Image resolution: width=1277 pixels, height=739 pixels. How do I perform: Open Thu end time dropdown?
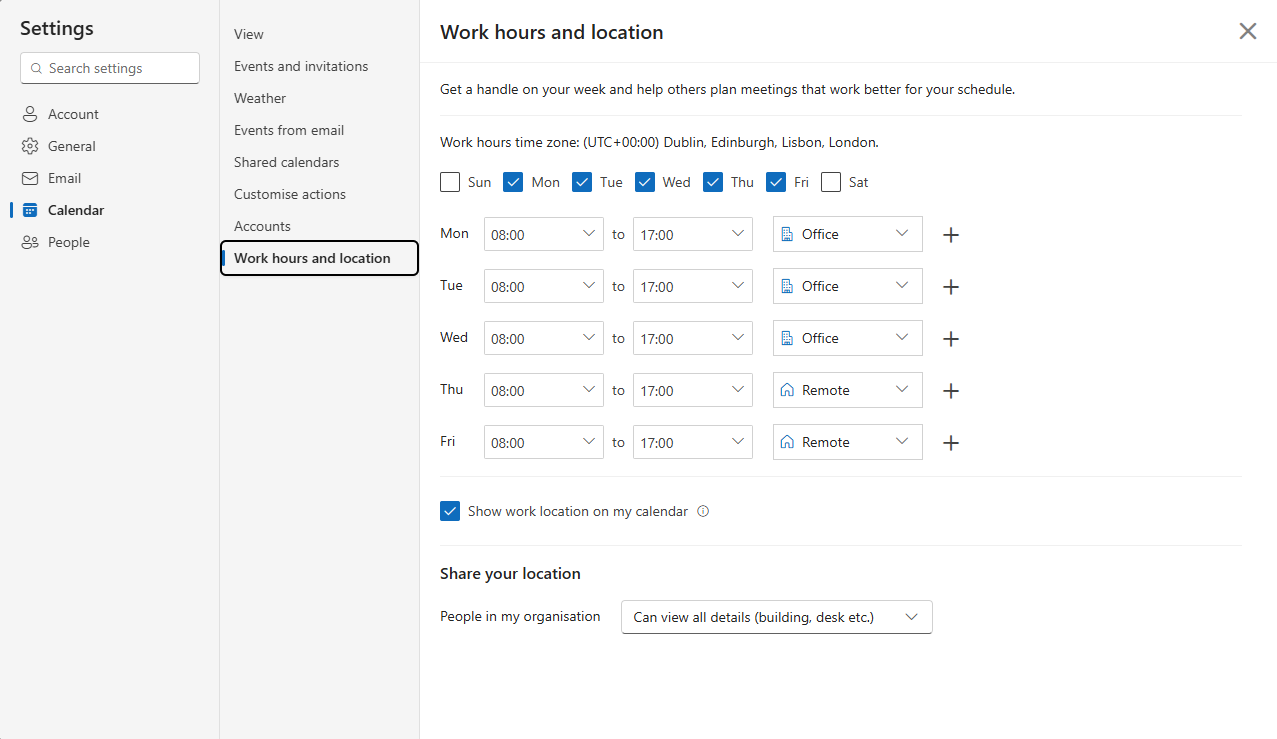tap(693, 390)
